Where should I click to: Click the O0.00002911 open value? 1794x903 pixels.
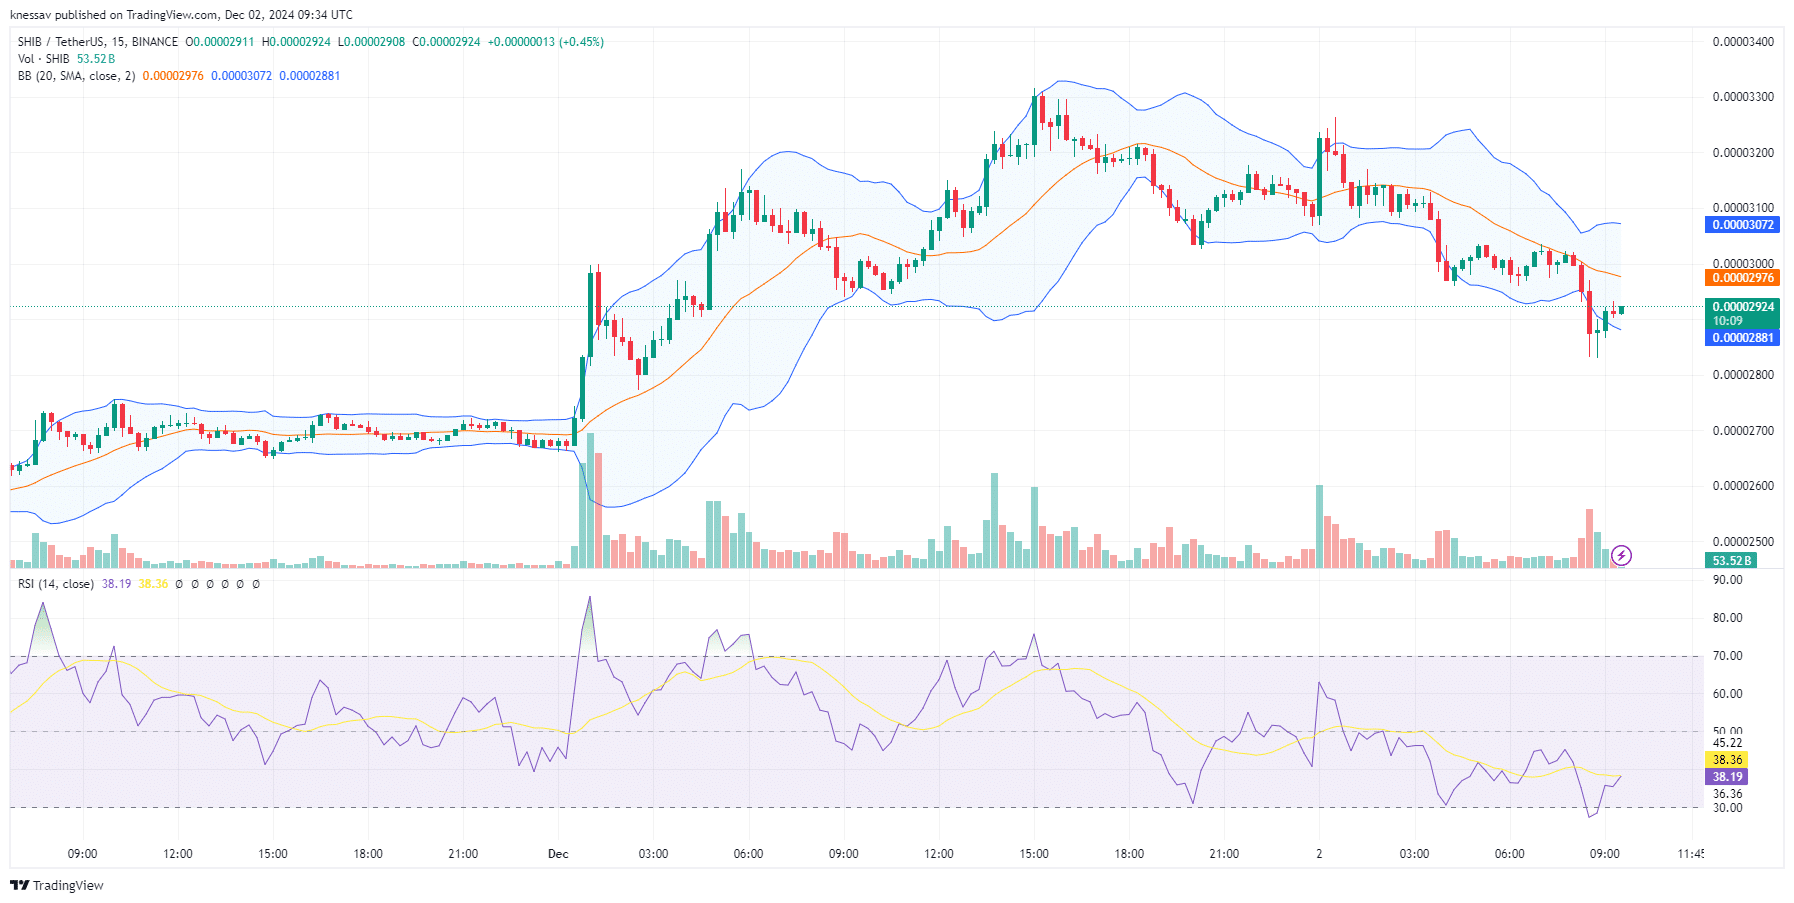[x=220, y=42]
